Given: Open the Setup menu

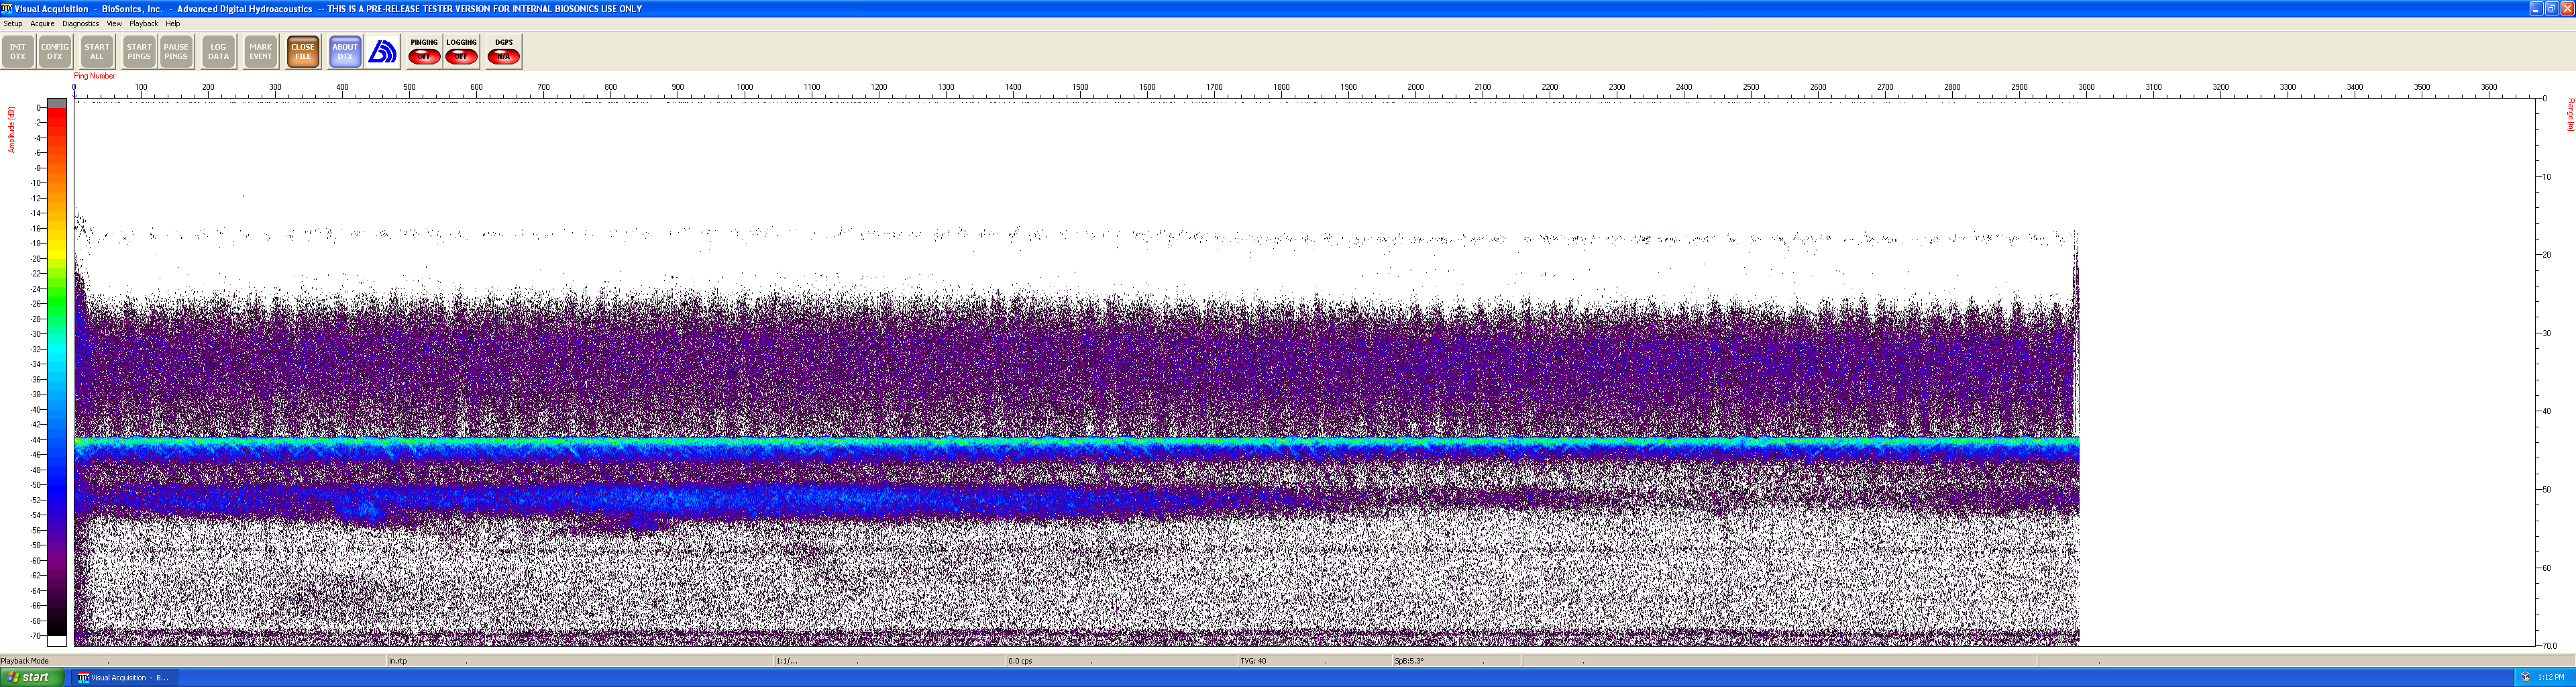Looking at the screenshot, I should (13, 23).
